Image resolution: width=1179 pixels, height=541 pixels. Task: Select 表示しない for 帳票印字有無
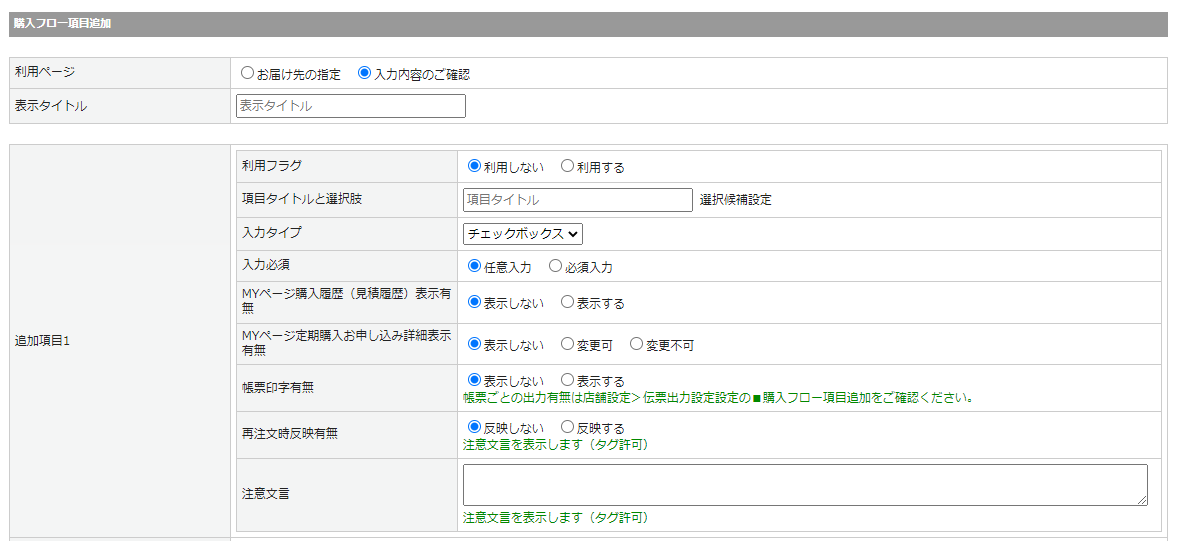474,380
